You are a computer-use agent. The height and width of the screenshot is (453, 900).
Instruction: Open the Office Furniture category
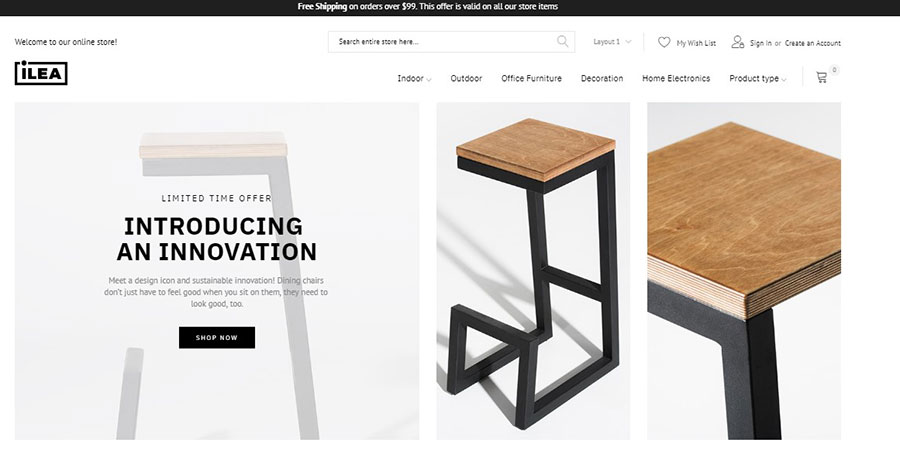(x=532, y=79)
